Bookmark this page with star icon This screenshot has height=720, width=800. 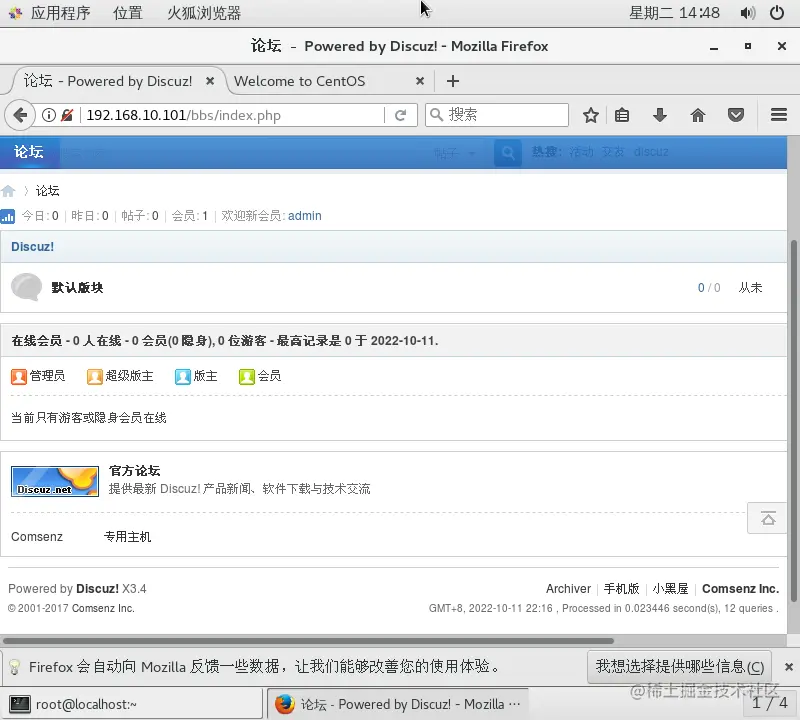[591, 115]
